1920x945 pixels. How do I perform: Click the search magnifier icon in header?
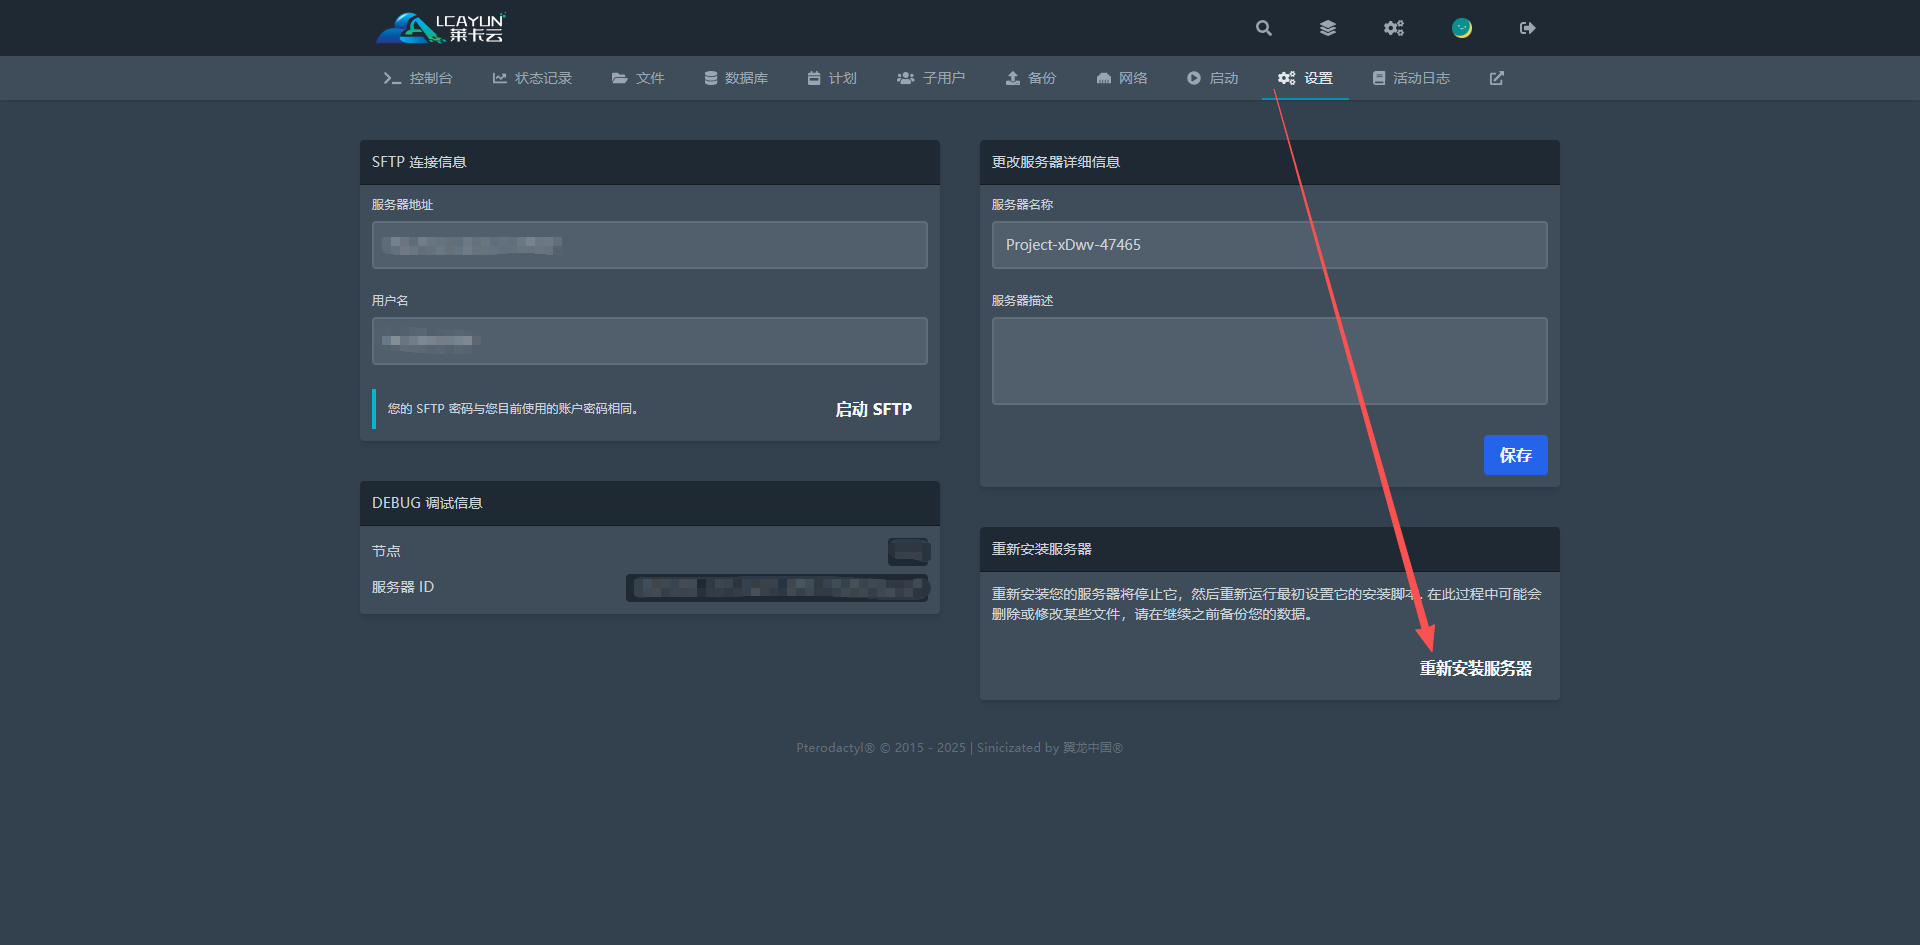coord(1264,28)
